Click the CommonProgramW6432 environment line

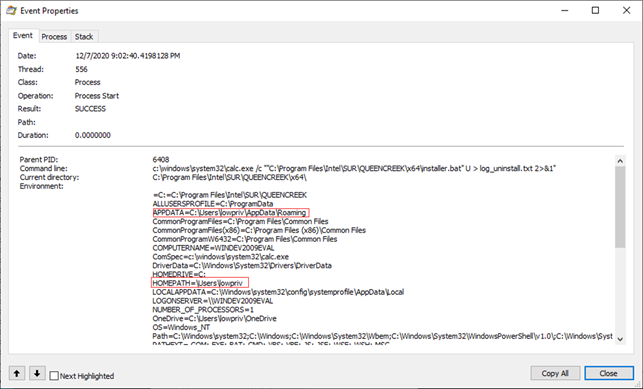click(245, 239)
